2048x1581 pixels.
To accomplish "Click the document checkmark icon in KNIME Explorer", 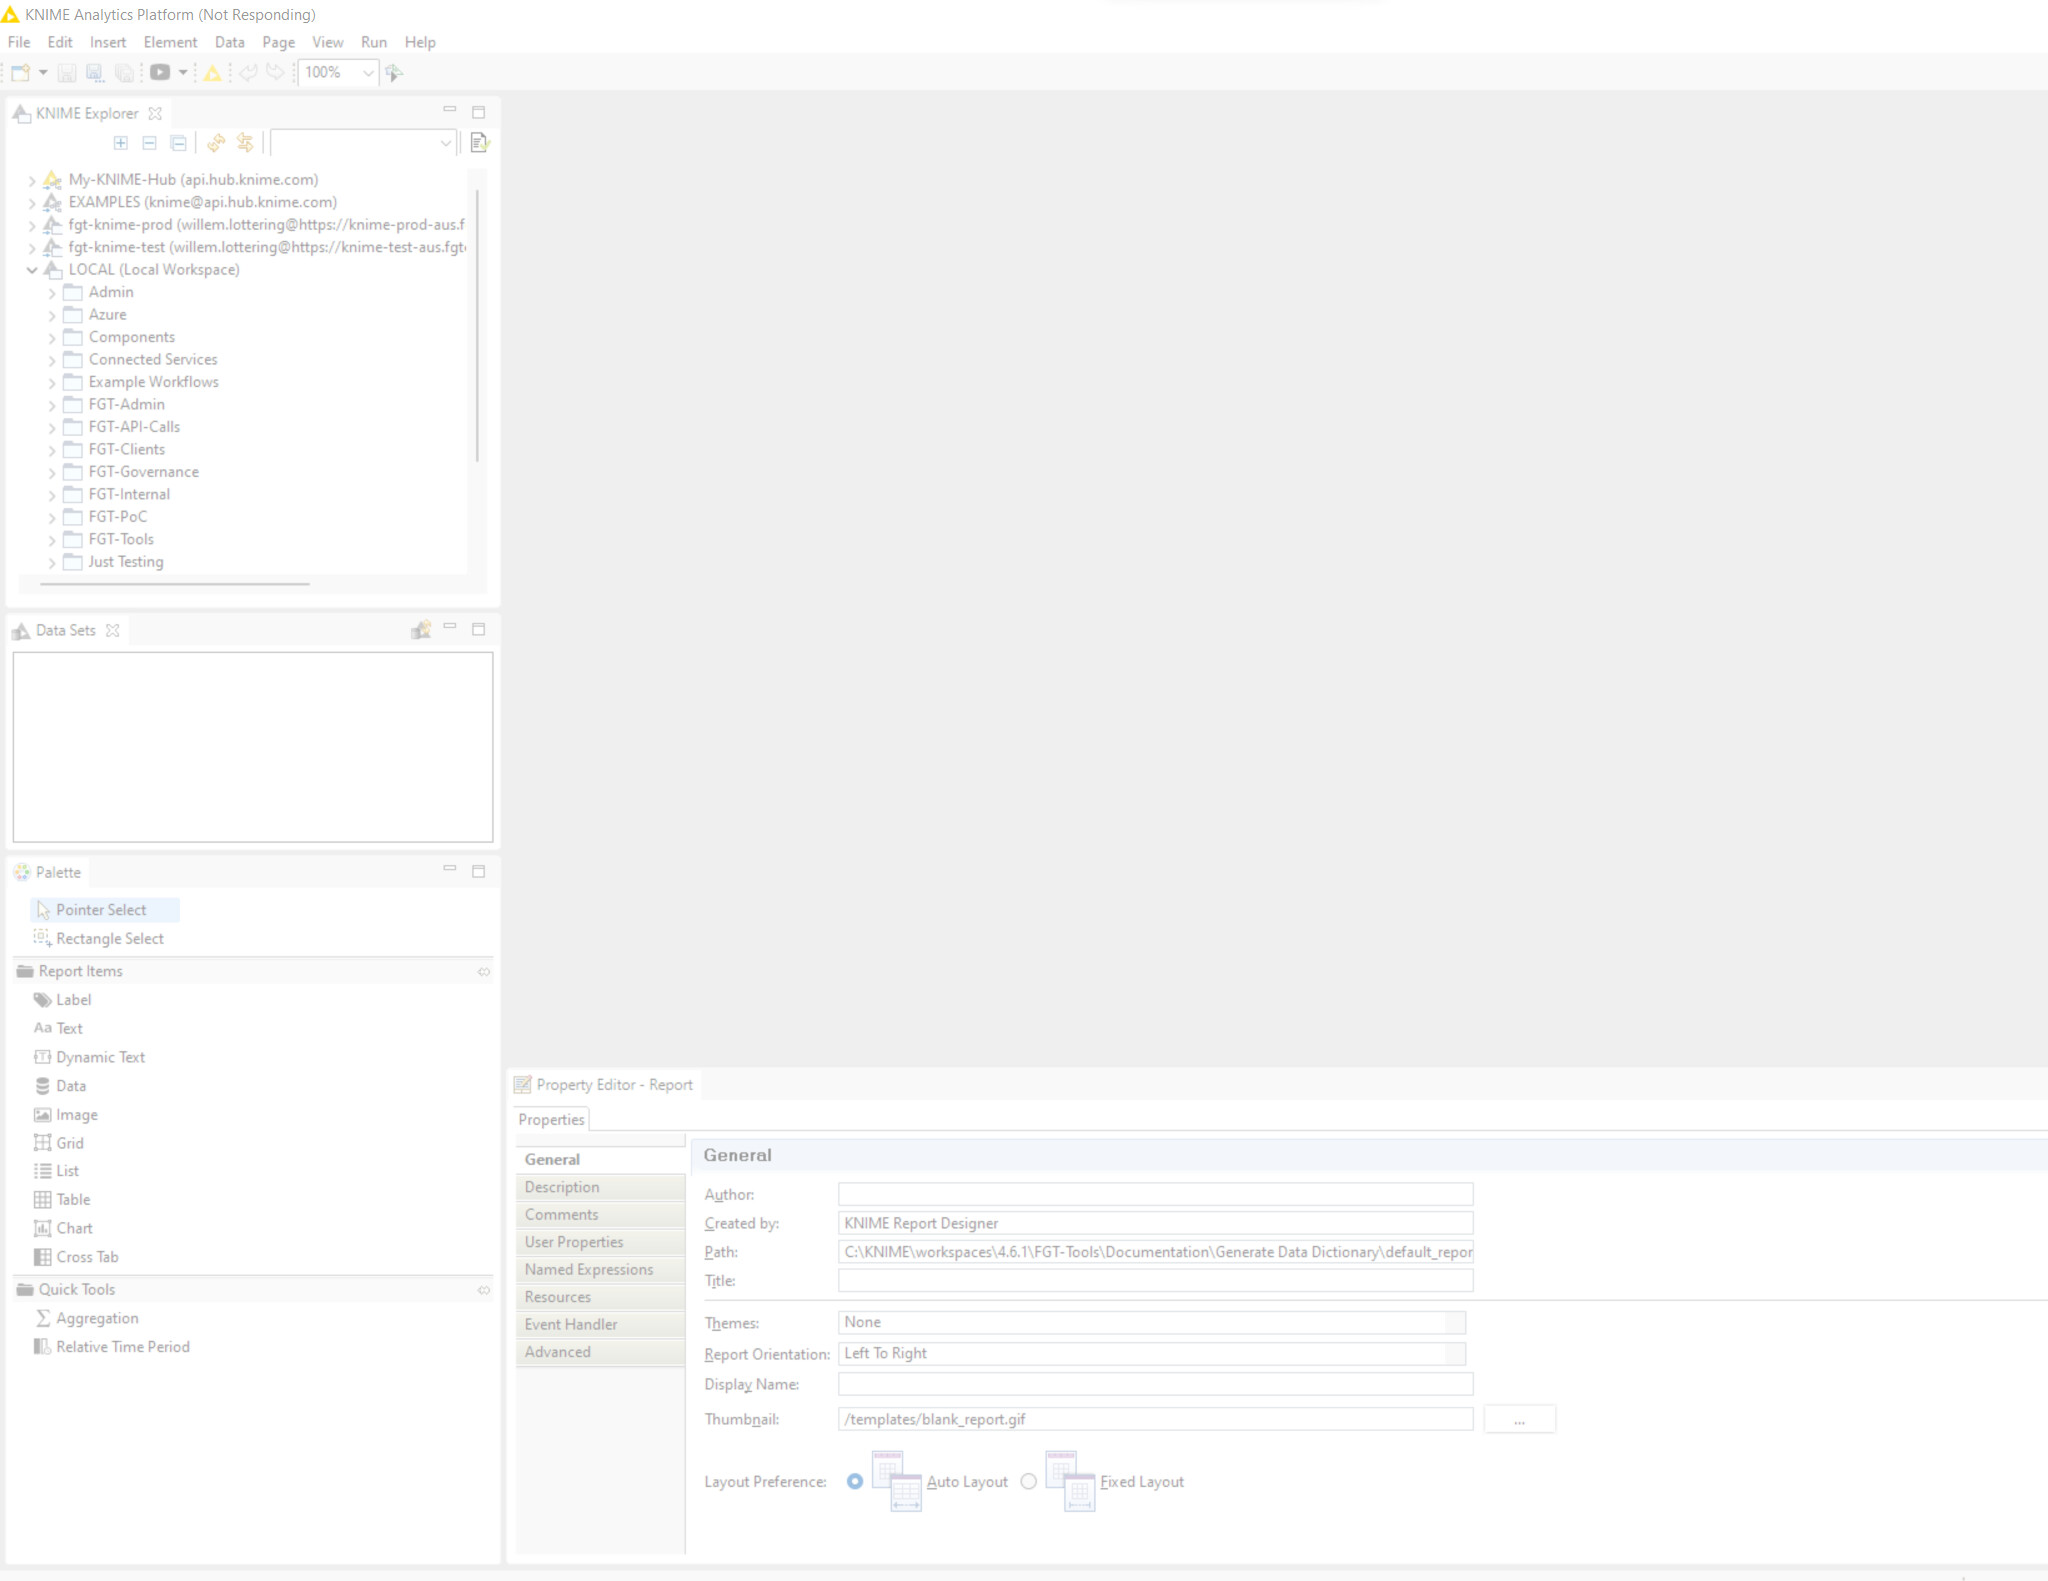I will tap(479, 143).
